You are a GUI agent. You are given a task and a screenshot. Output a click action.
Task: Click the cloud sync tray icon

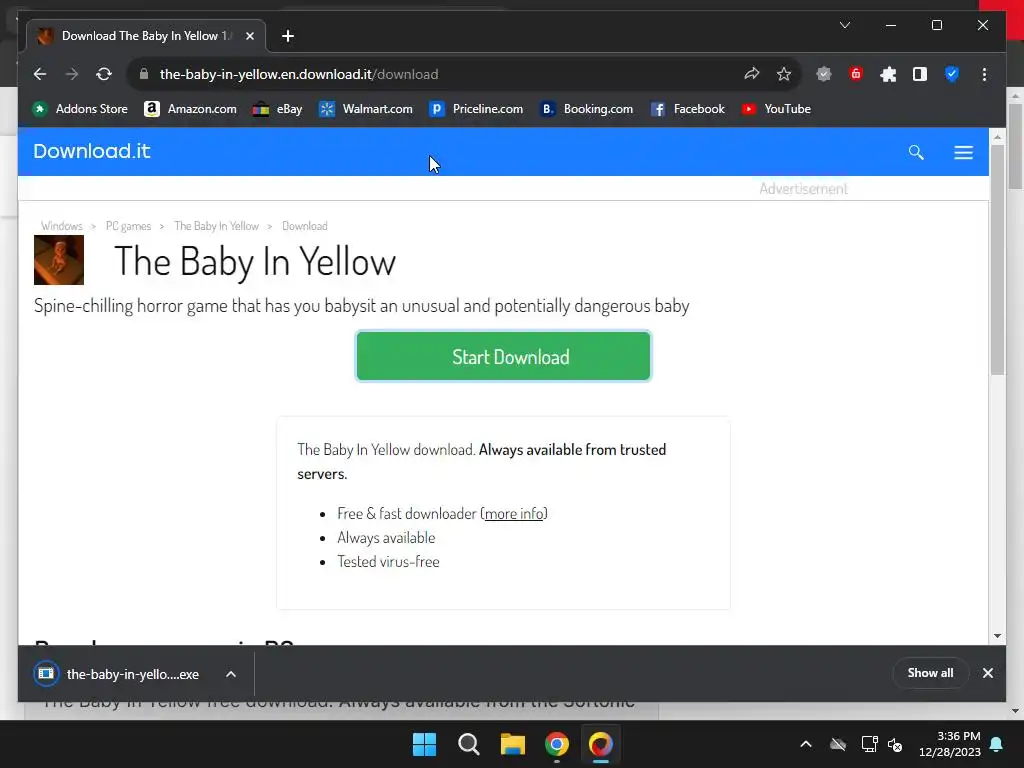pyautogui.click(x=838, y=744)
